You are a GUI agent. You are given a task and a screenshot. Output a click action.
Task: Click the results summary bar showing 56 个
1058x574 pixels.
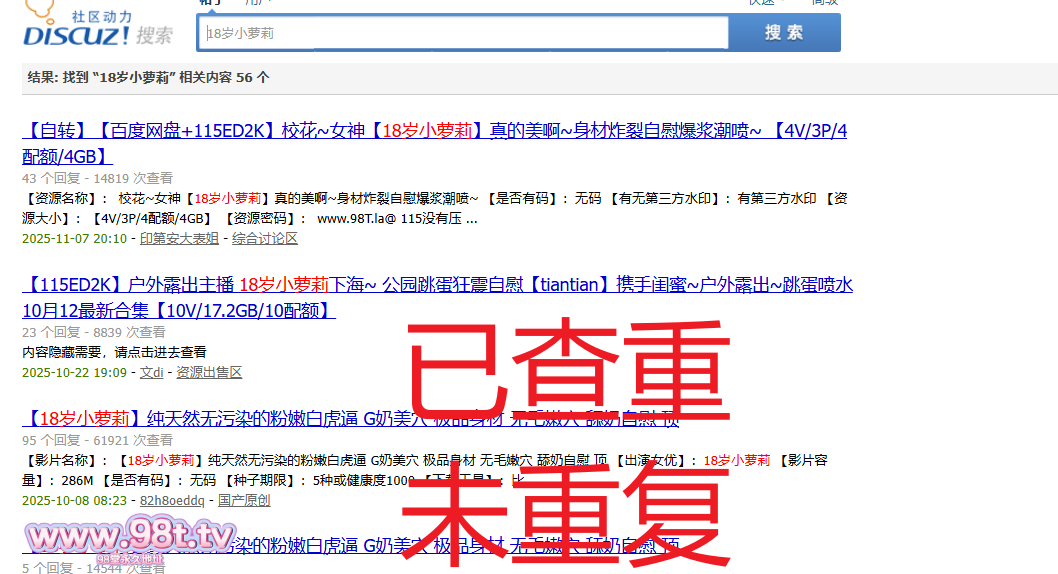pyautogui.click(x=148, y=78)
